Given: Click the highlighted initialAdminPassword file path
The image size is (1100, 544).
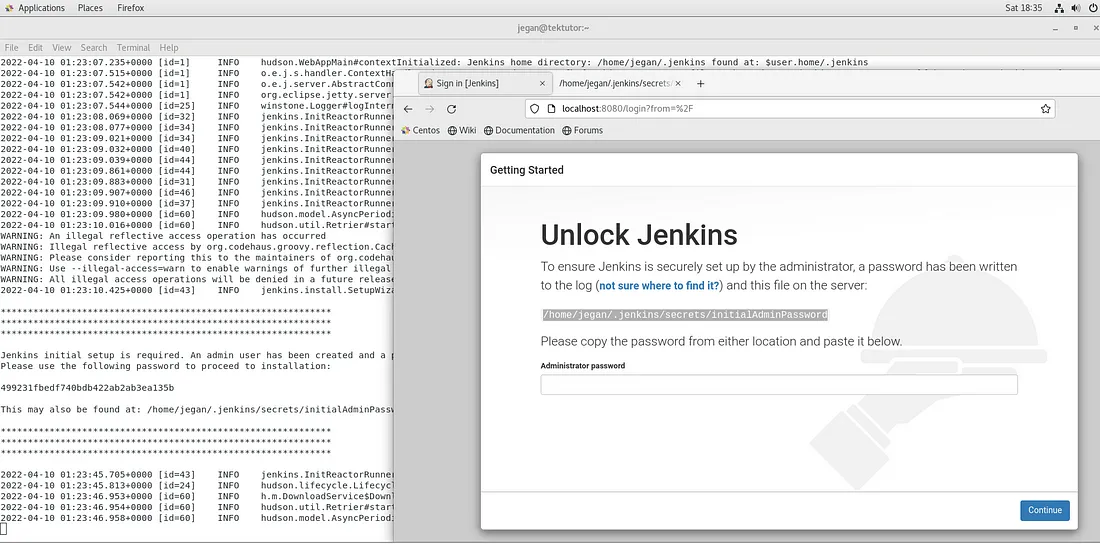Looking at the screenshot, I should click(685, 315).
